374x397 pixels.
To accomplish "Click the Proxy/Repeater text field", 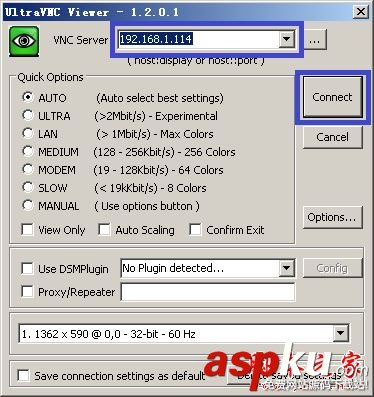I will [x=208, y=292].
